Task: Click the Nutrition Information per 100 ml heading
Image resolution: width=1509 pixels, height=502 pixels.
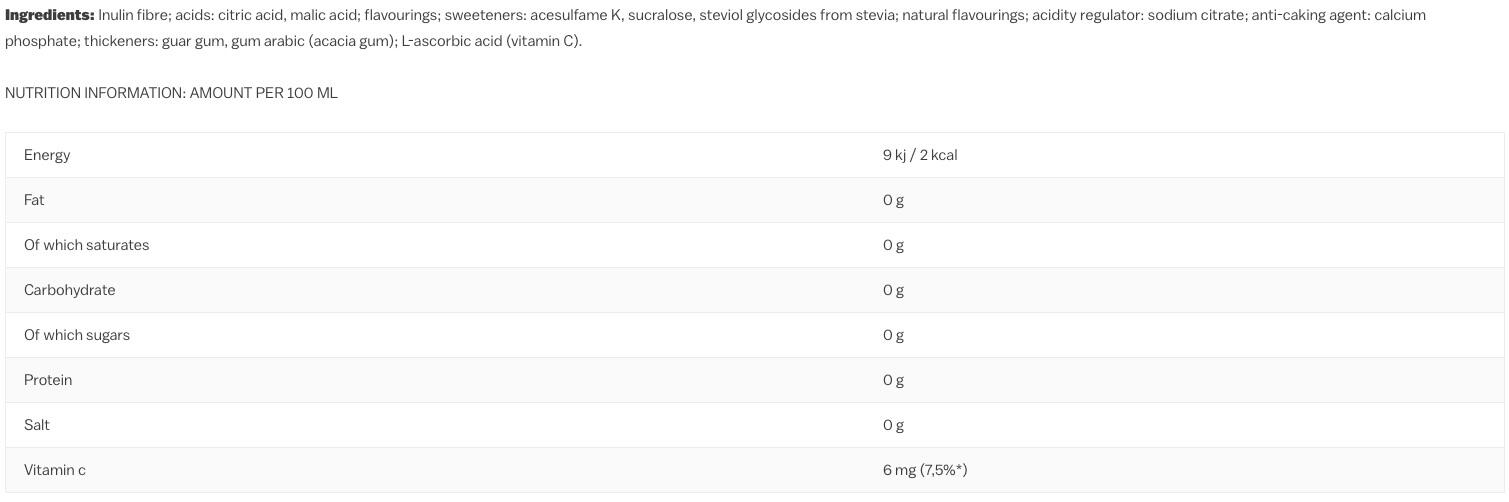Action: 171,93
